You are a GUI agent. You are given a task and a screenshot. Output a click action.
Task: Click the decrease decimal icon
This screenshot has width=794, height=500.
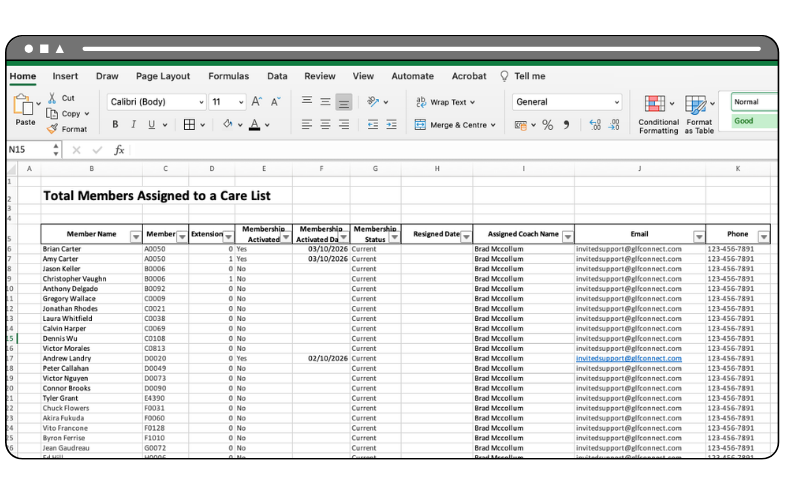click(614, 125)
